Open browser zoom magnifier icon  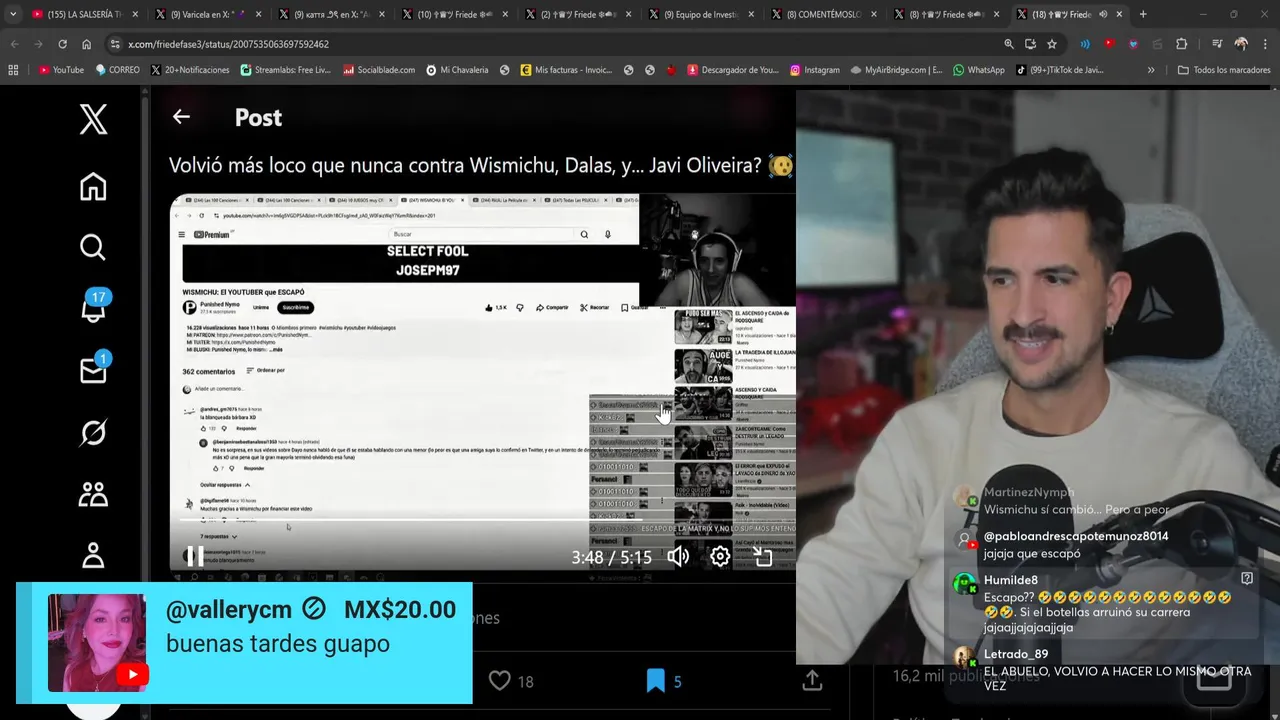pos(1009,44)
